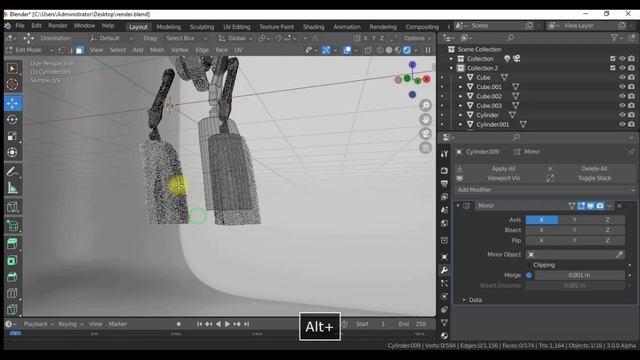This screenshot has height=360, width=640.
Task: Click the Apply All button
Action: pyautogui.click(x=503, y=169)
